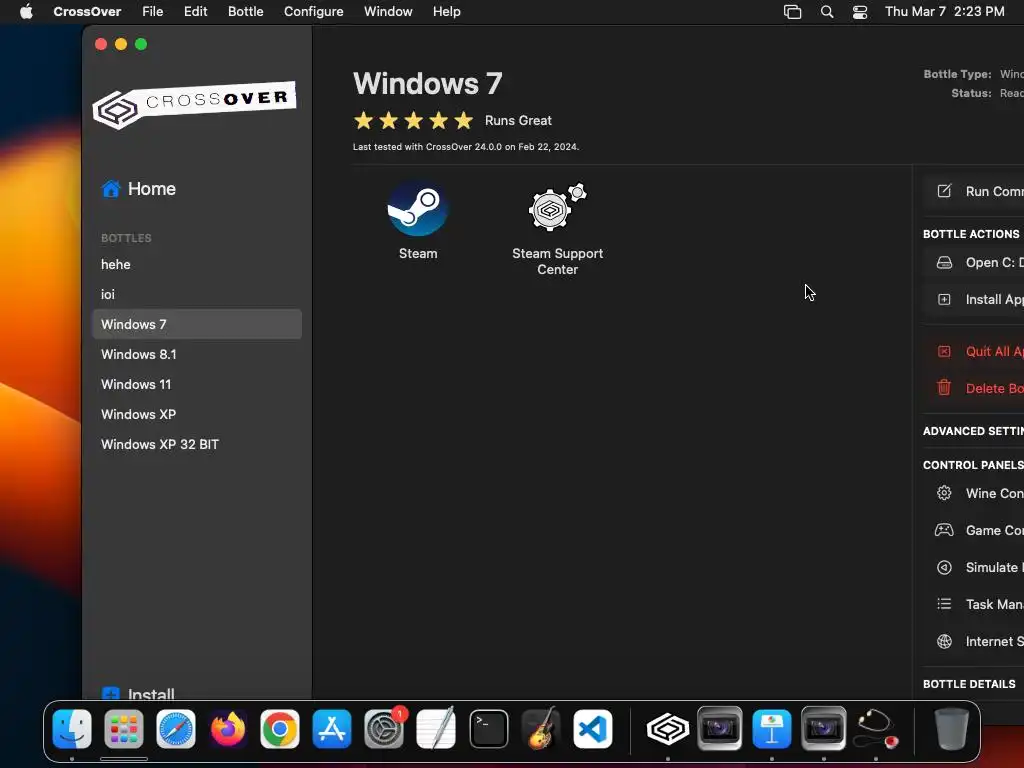Open the Steam Support Center icon
The height and width of the screenshot is (768, 1024).
(557, 207)
